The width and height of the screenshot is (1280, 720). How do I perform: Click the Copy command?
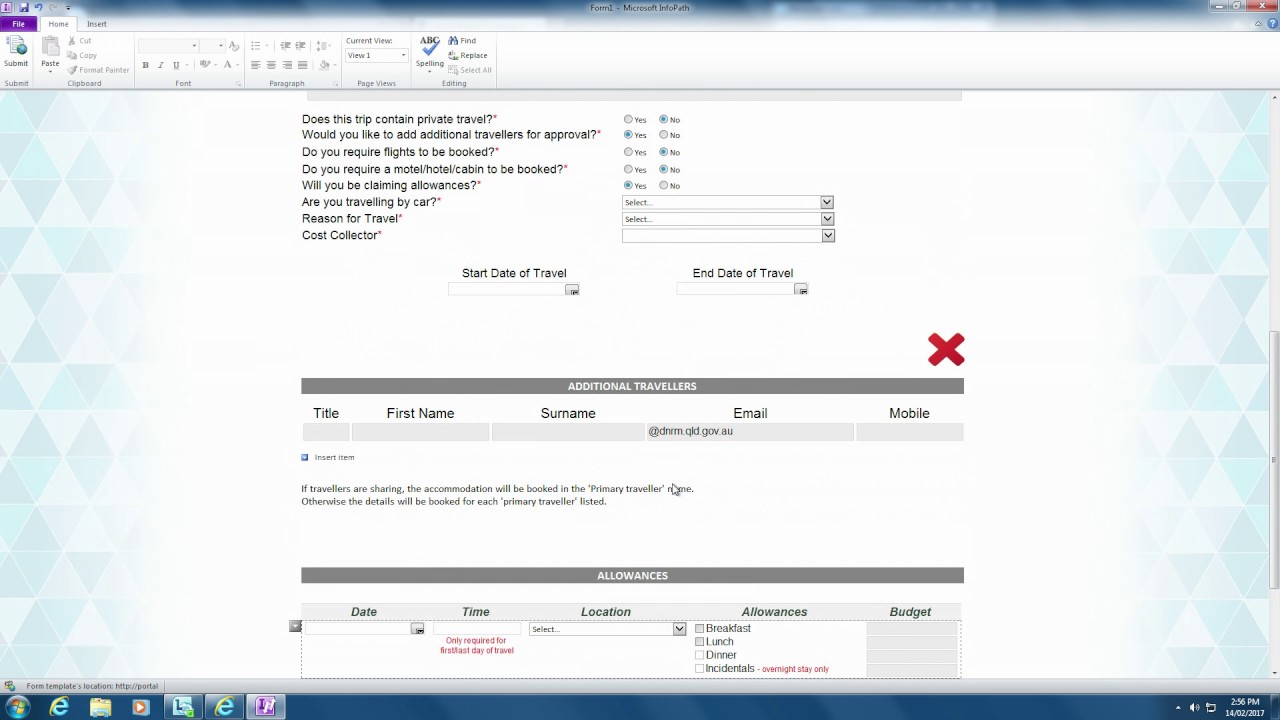82,55
